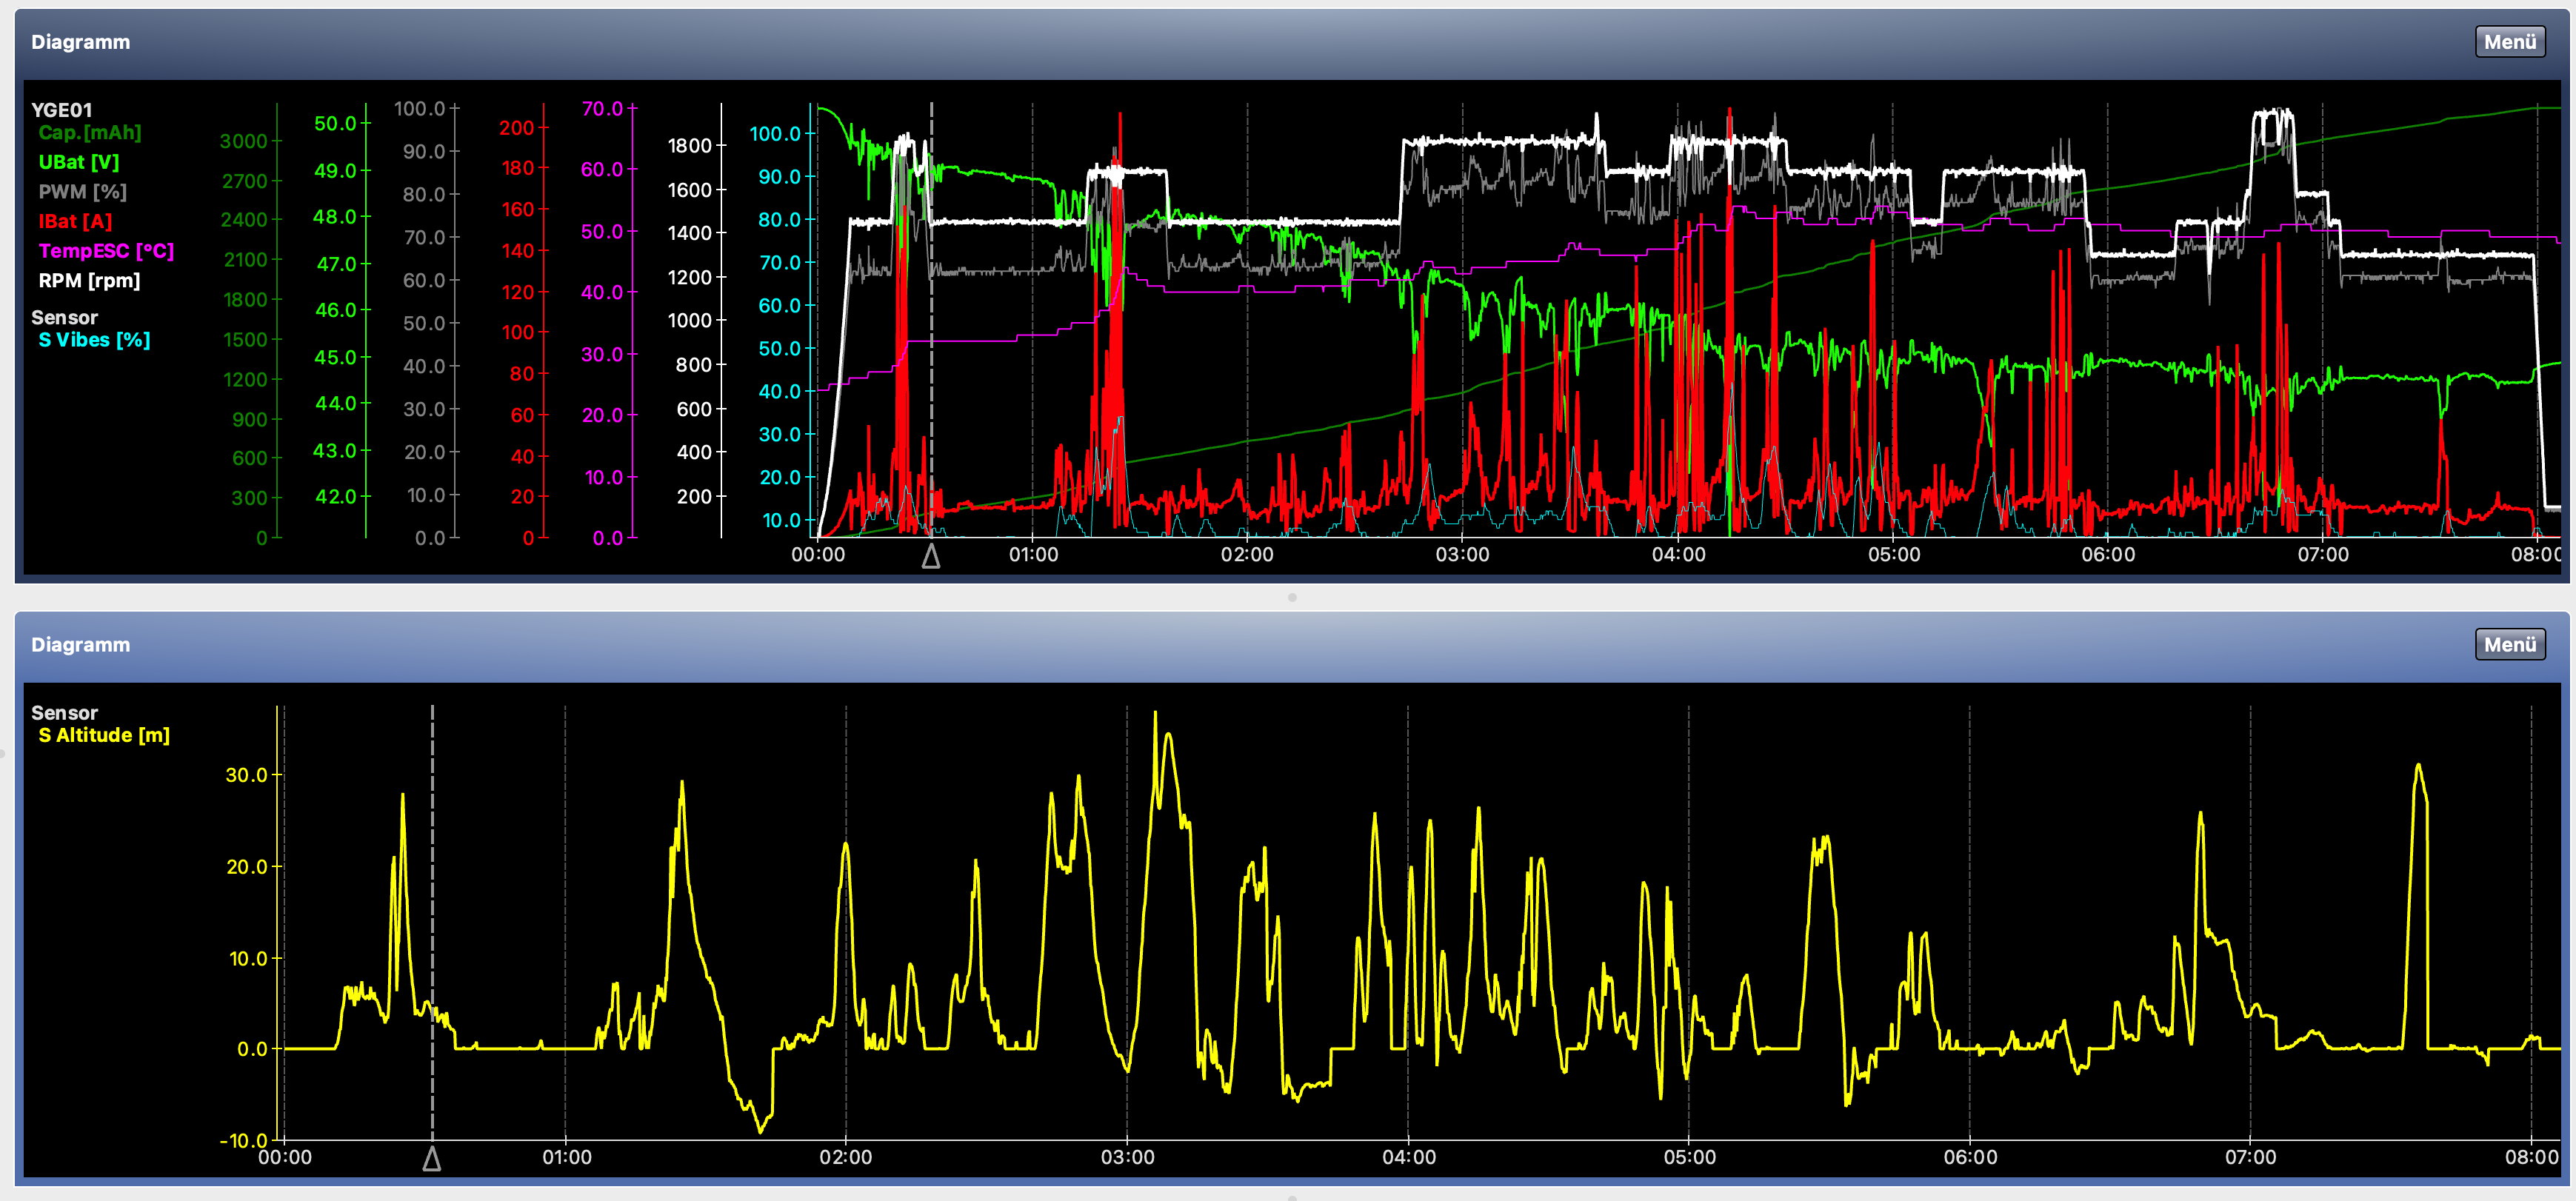The height and width of the screenshot is (1201, 2576).
Task: Click the 04:00 time label in upper chart
Action: pyautogui.click(x=1678, y=555)
